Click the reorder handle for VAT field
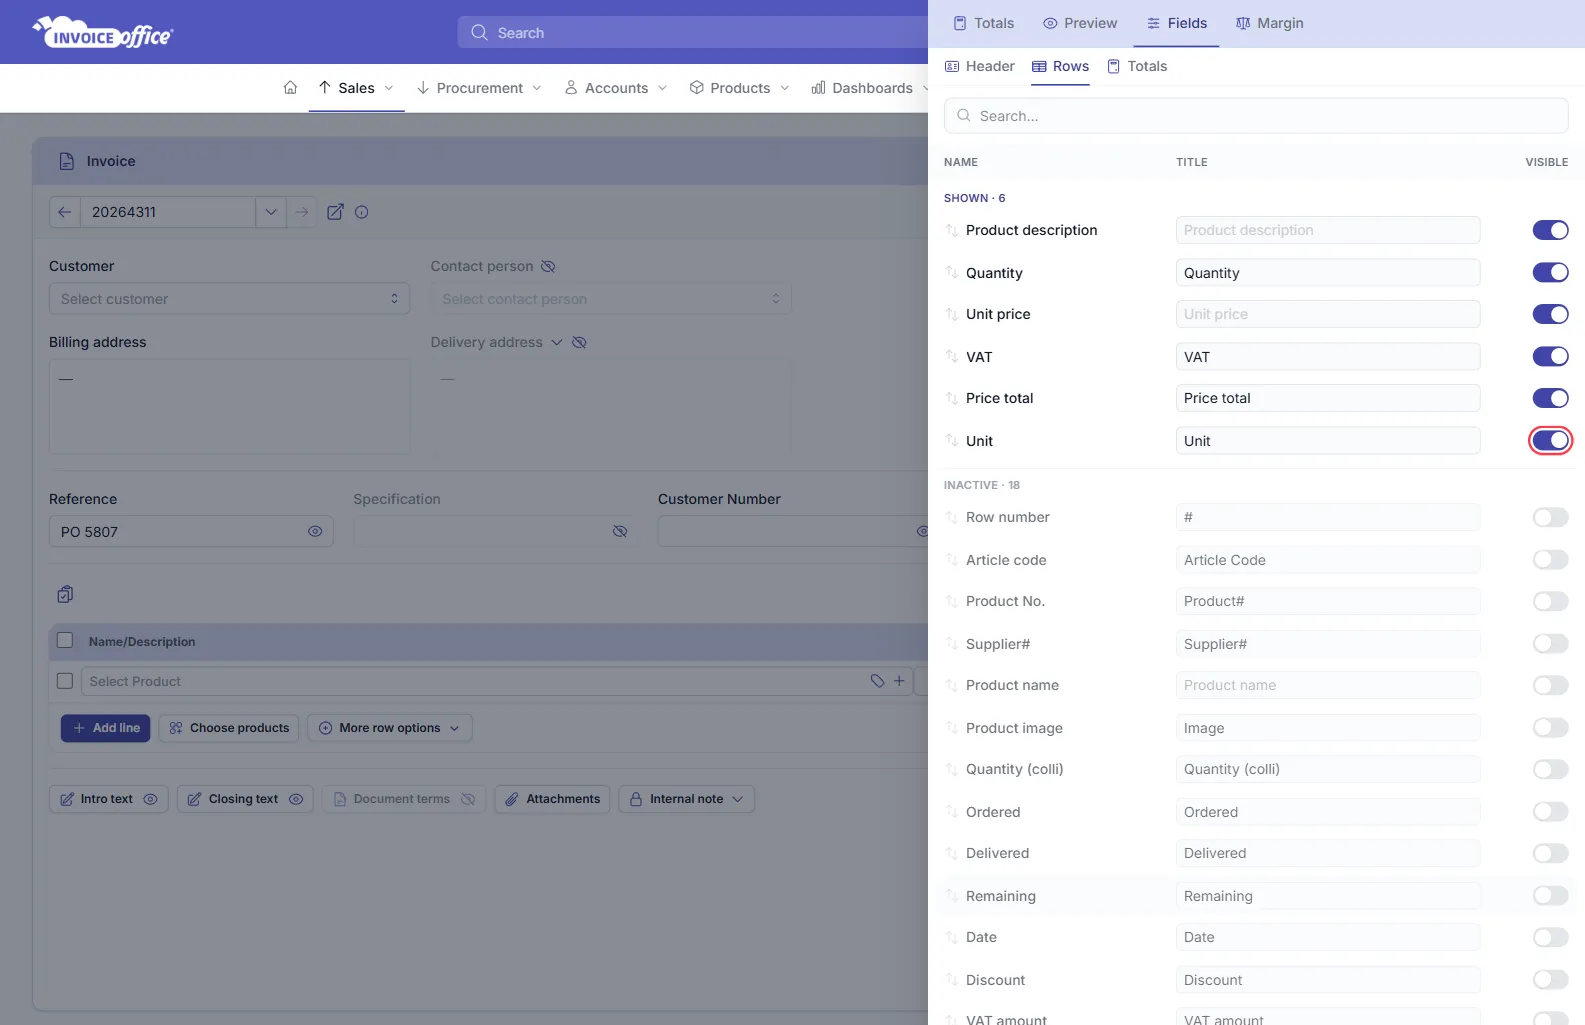Viewport: 1585px width, 1025px height. [x=952, y=357]
